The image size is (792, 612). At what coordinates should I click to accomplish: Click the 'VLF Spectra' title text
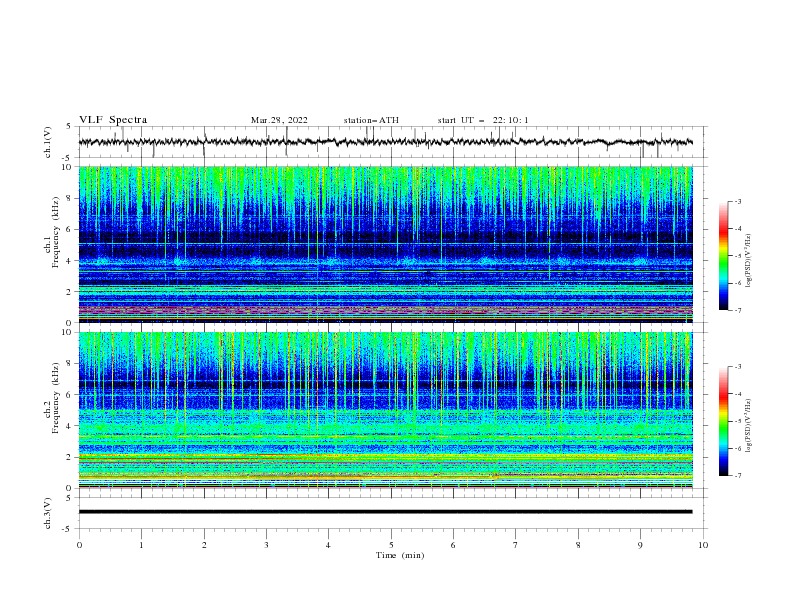(113, 120)
